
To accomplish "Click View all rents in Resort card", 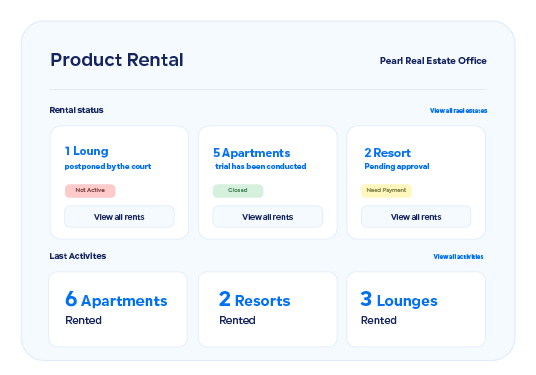I will (416, 217).
